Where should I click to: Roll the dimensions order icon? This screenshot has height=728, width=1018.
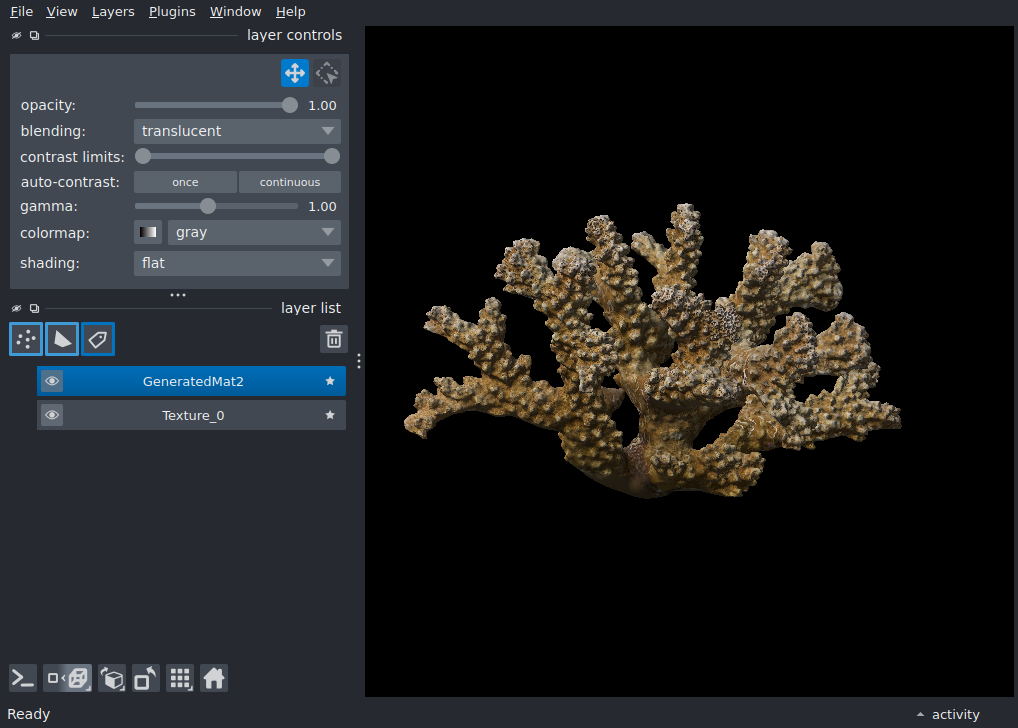click(112, 679)
